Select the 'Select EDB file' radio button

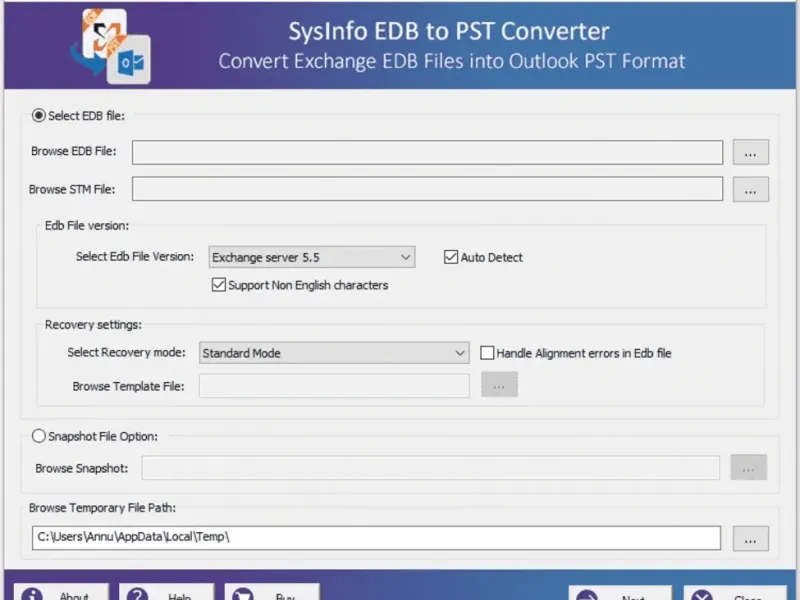coord(39,115)
